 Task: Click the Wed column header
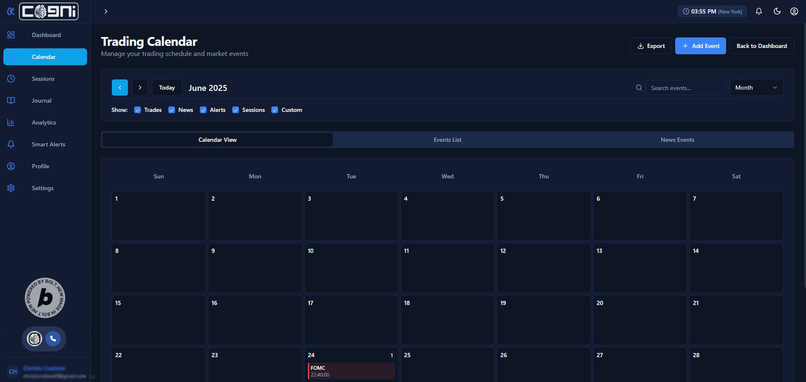point(447,176)
